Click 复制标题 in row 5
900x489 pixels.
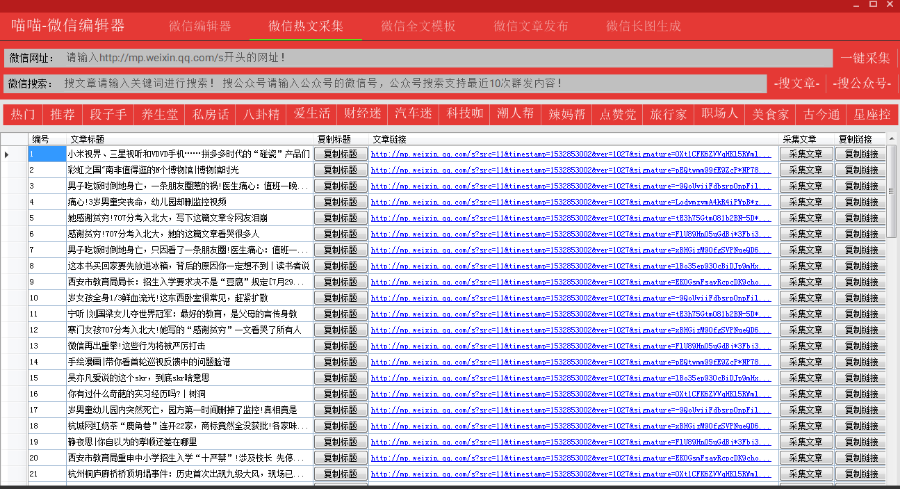[x=341, y=218]
